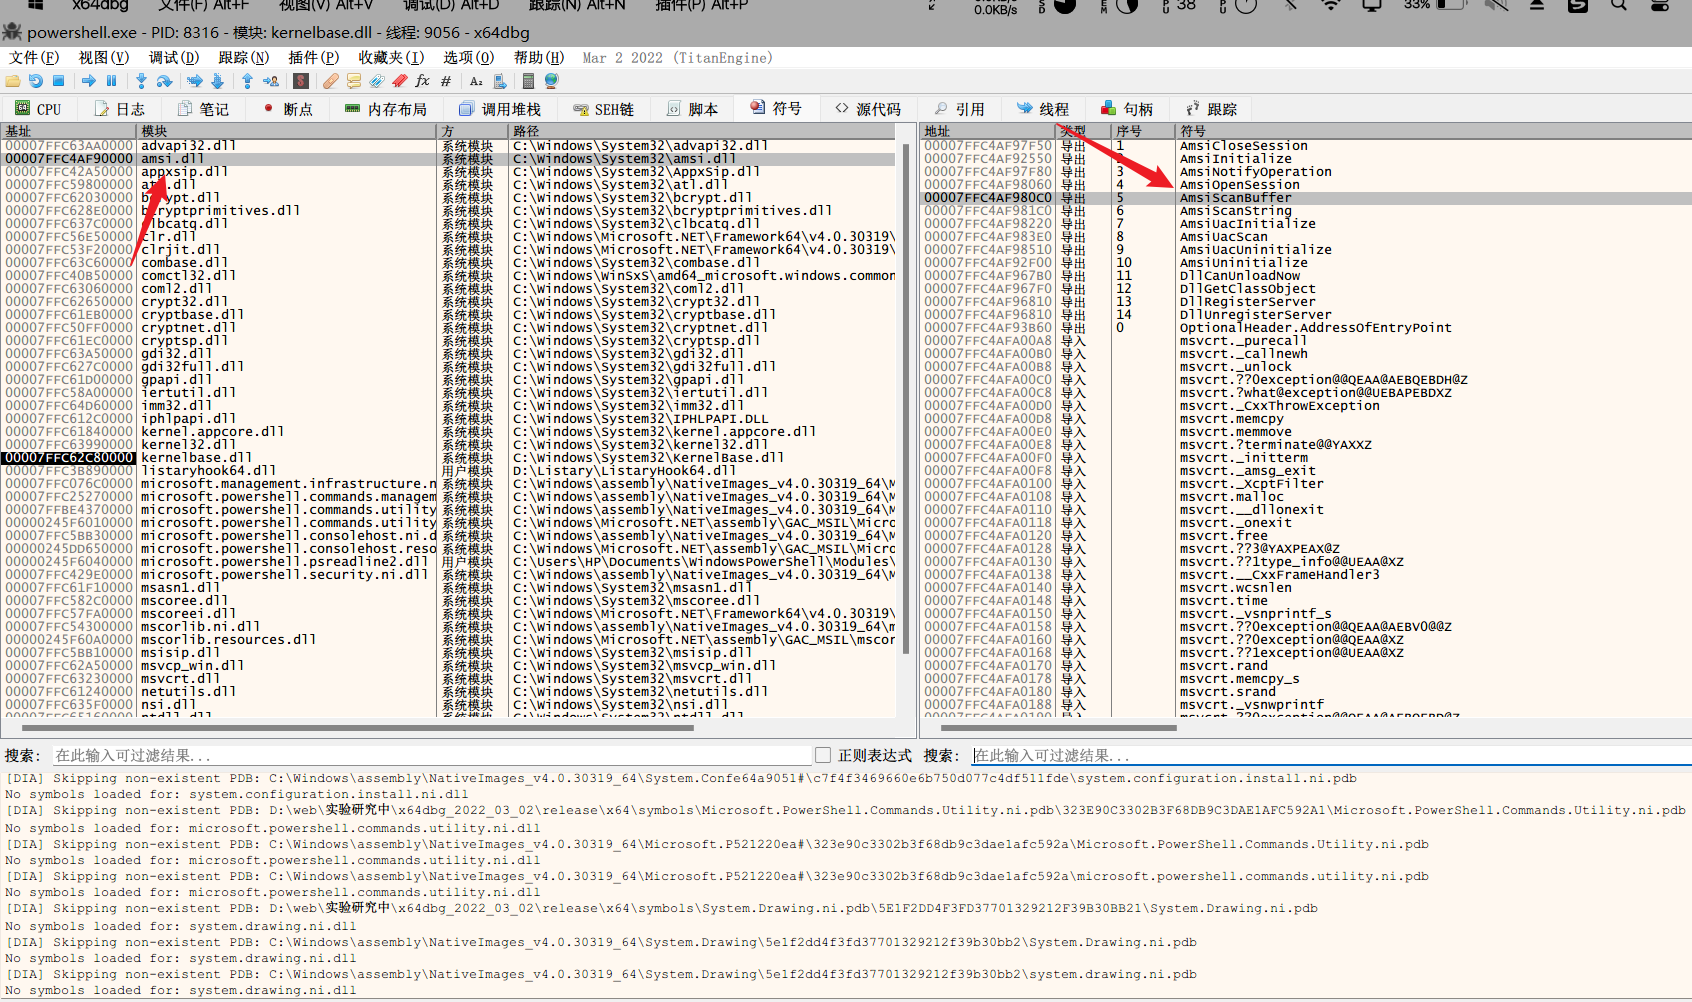Open the Intermodular Calls icon
The image size is (1692, 1002).
click(500, 81)
